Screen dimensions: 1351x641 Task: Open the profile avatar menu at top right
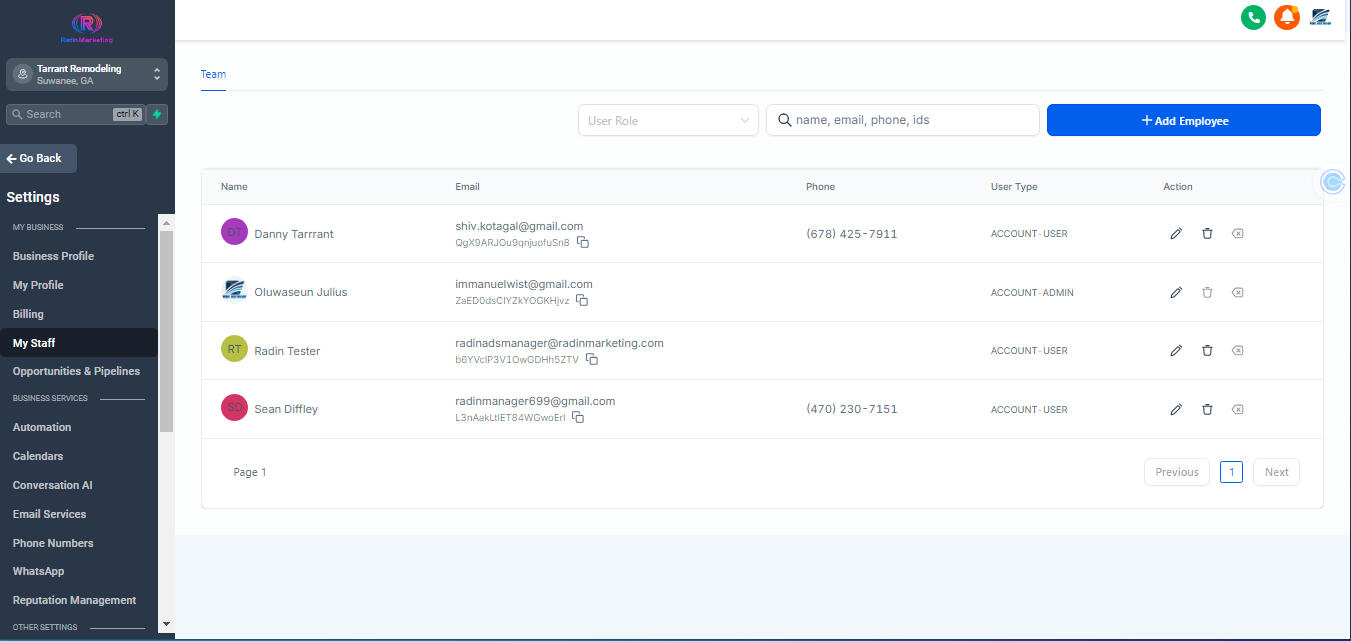tap(1320, 17)
